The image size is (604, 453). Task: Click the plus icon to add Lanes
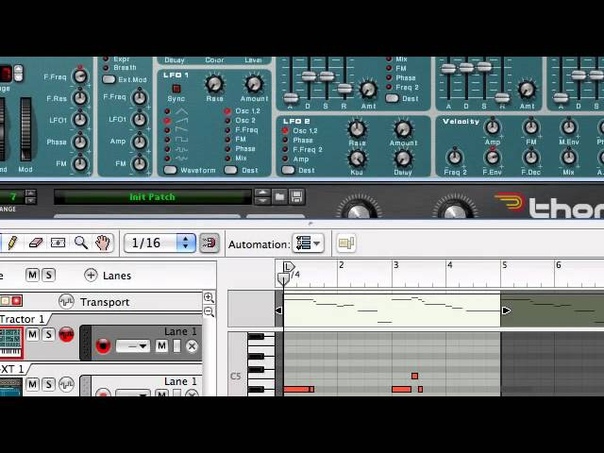[x=91, y=275]
